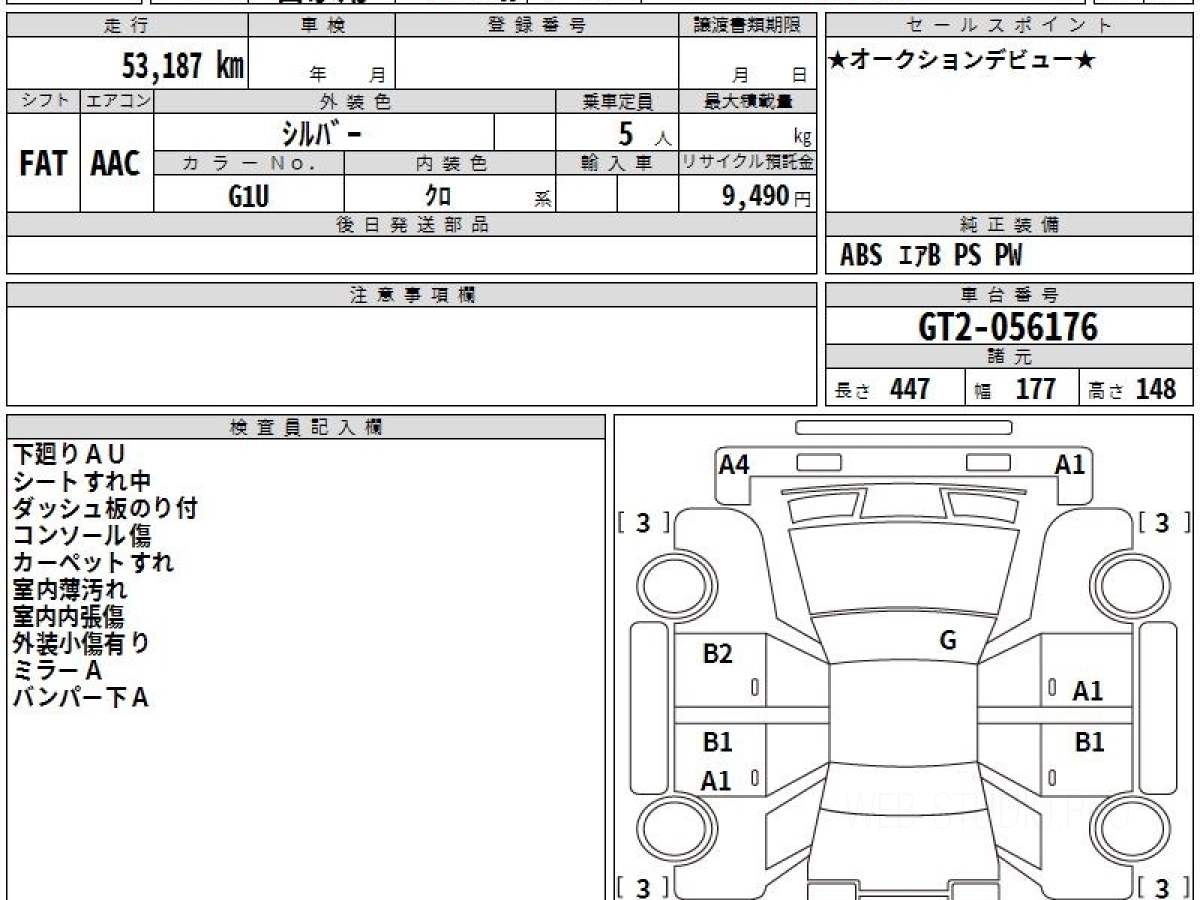The height and width of the screenshot is (900, 1200).
Task: Select inspector note カーペットすれ
Action: tap(93, 562)
